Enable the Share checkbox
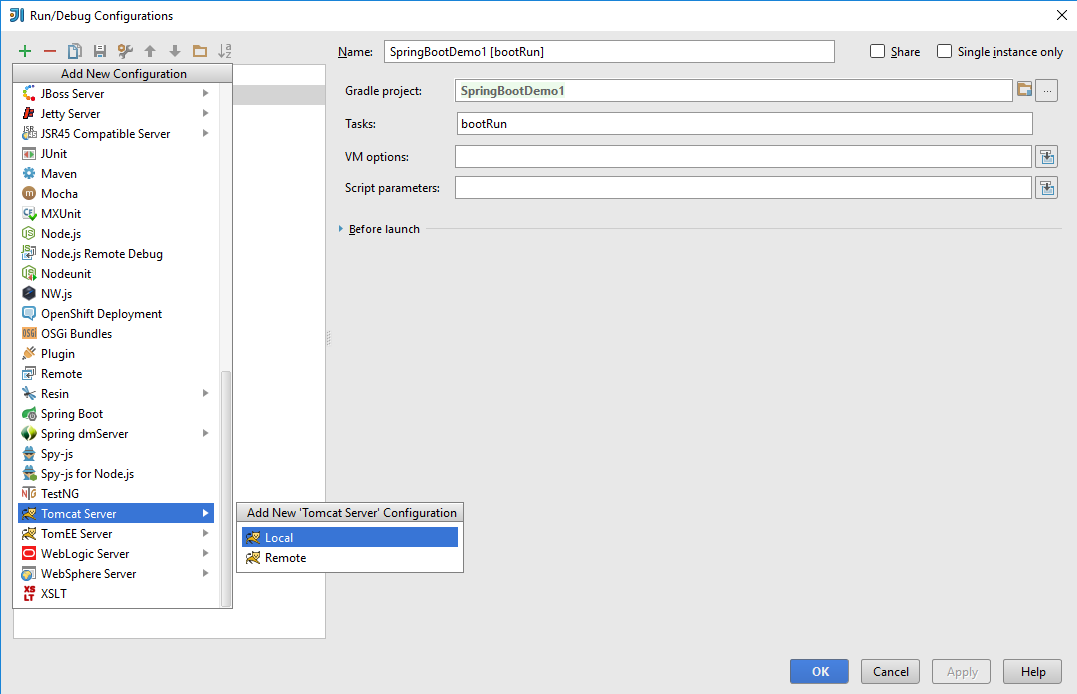The width and height of the screenshot is (1077, 694). (x=875, y=51)
